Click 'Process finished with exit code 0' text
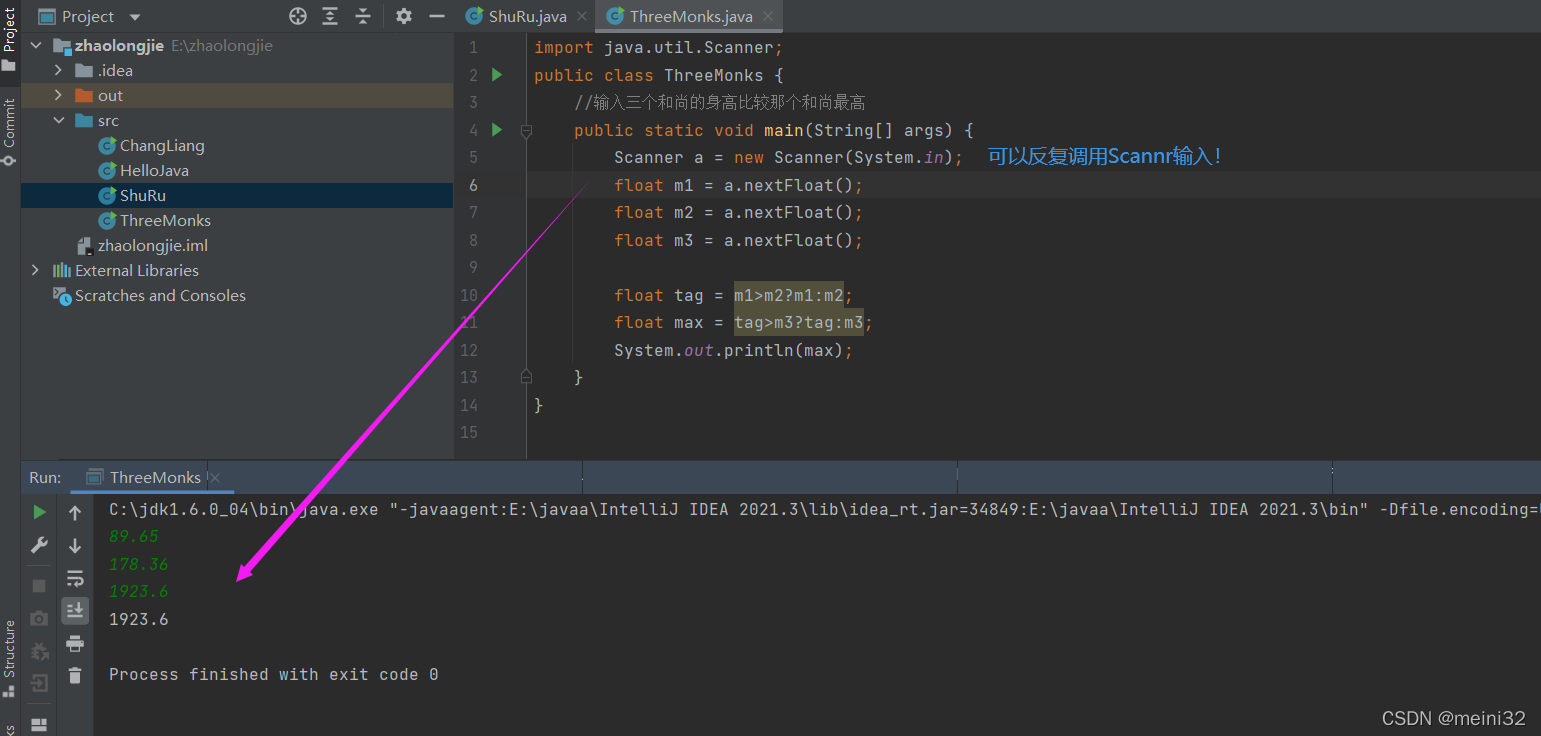The height and width of the screenshot is (736, 1541). pyautogui.click(x=273, y=674)
